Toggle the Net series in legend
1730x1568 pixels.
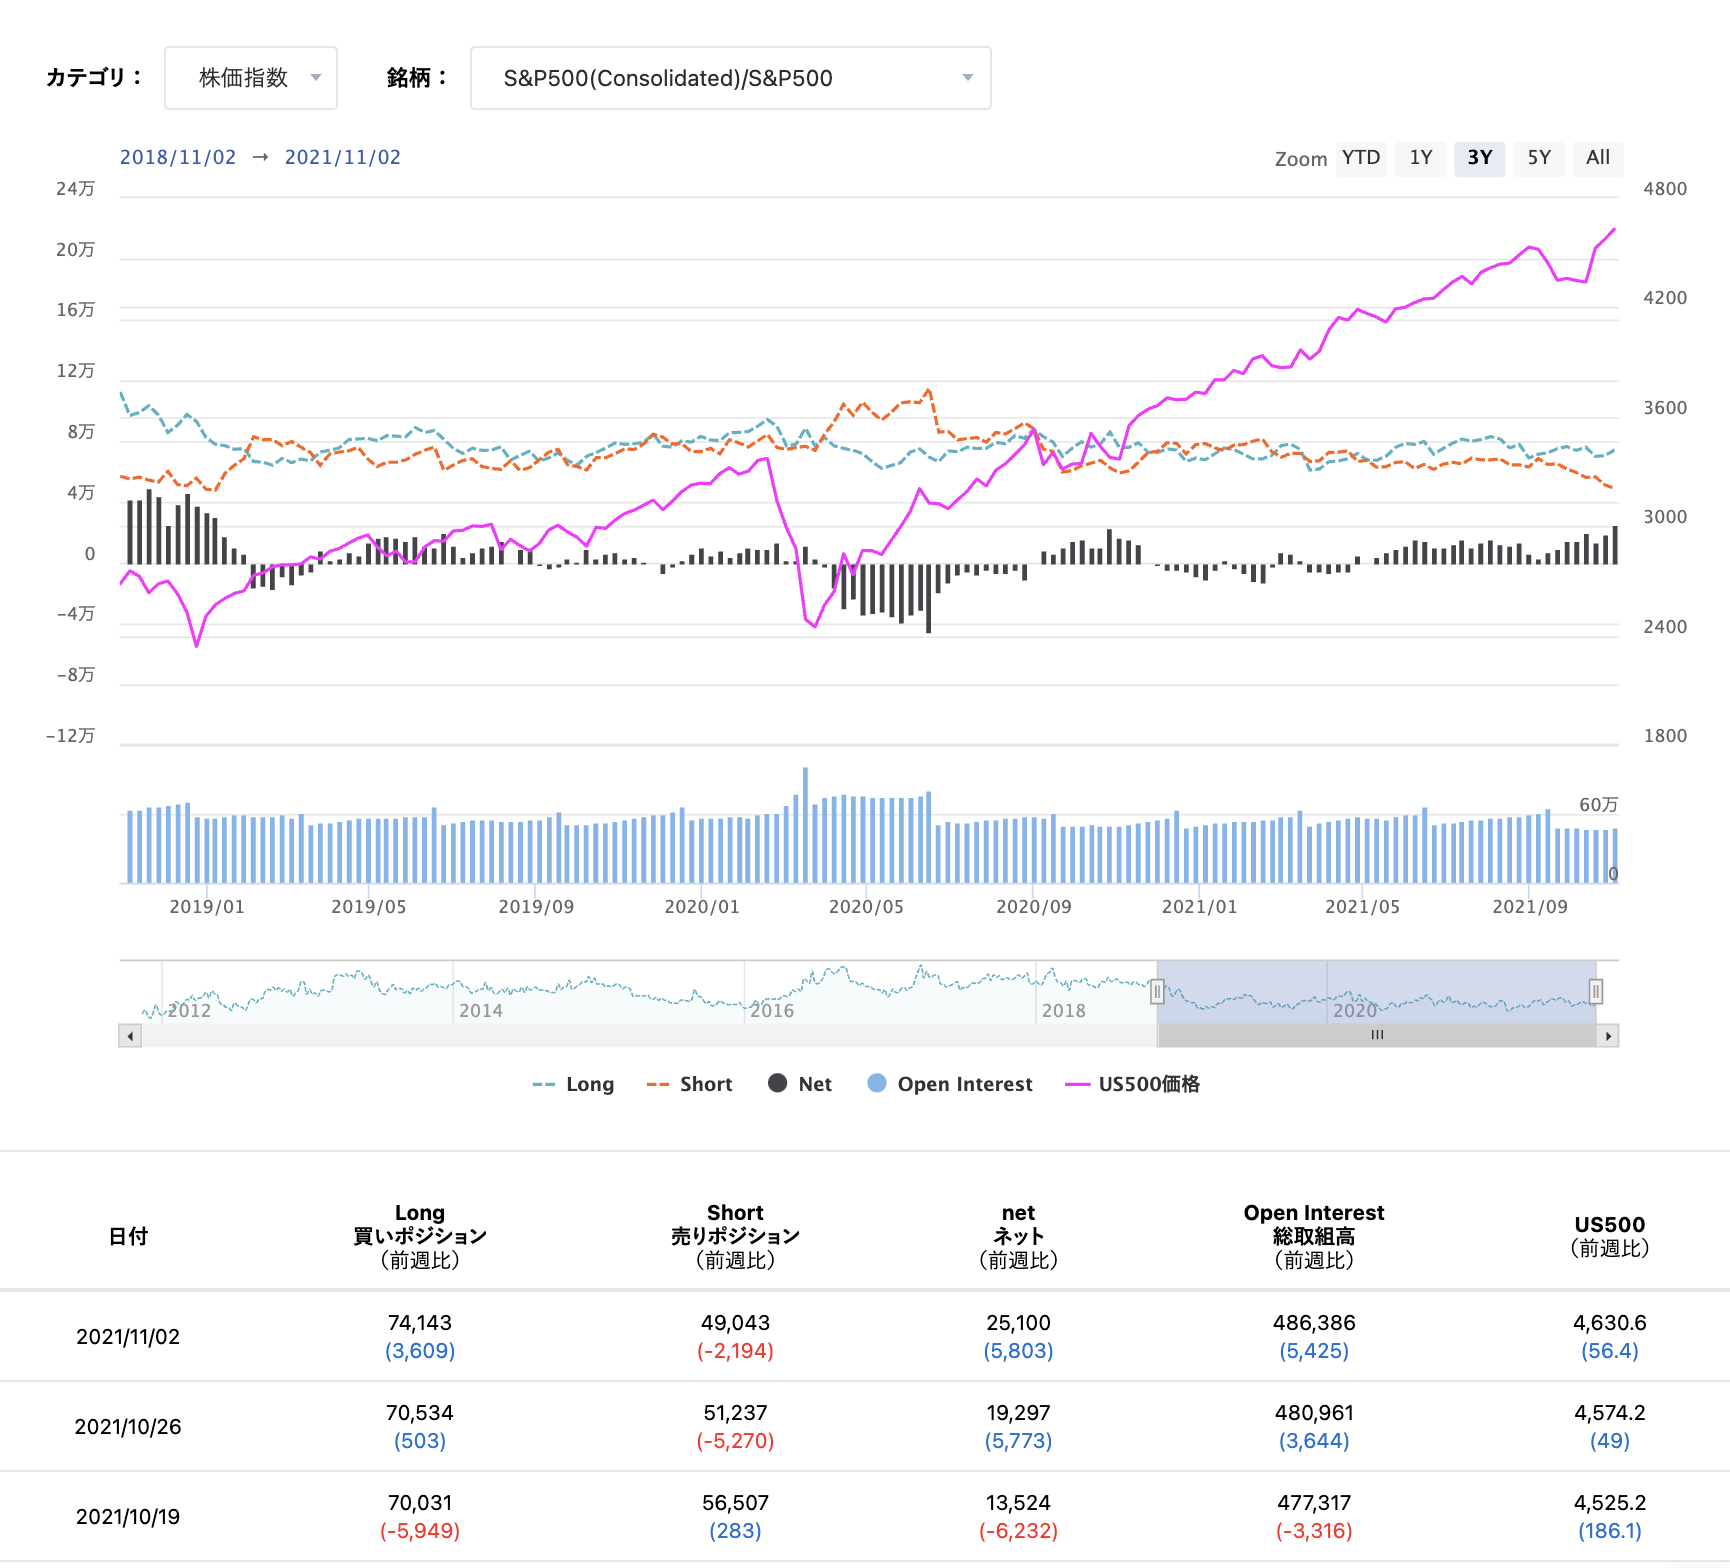(x=800, y=1084)
